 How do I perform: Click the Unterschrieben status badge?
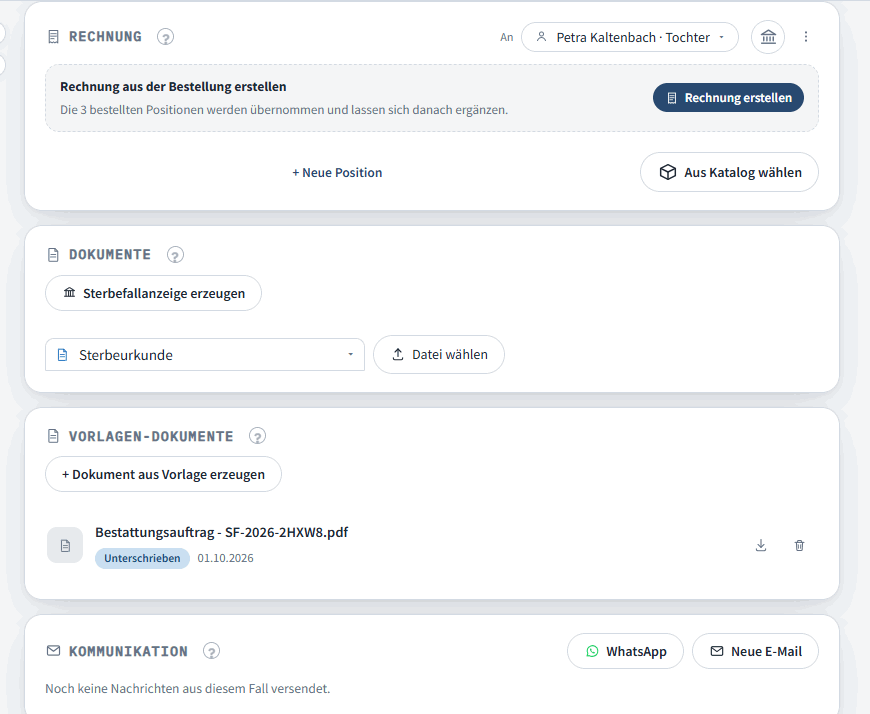coord(142,558)
